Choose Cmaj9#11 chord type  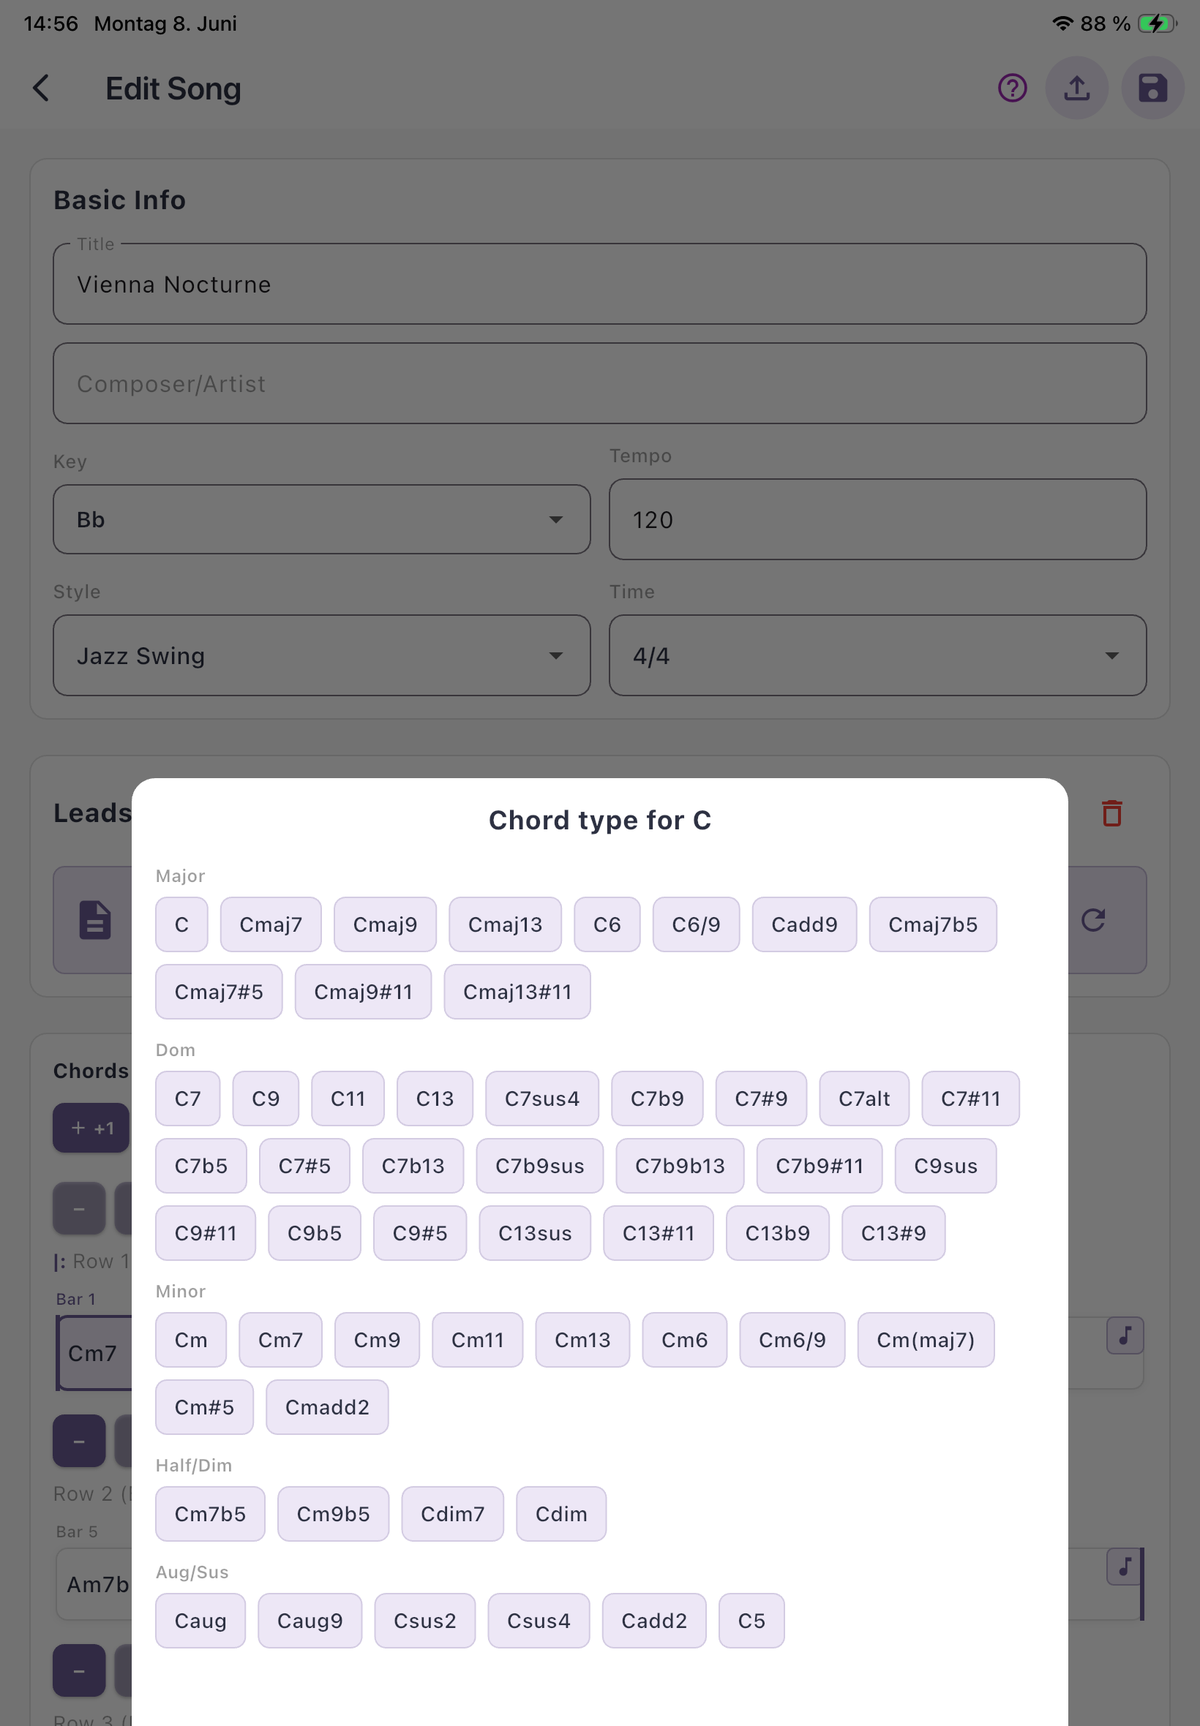pos(363,992)
